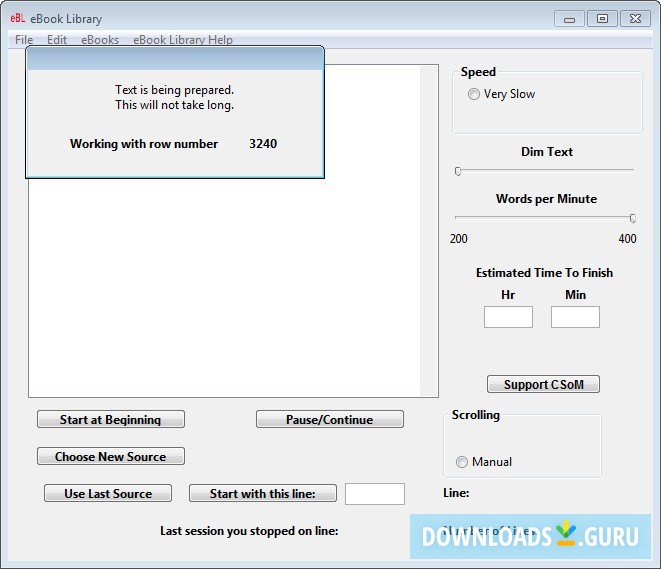Viewport: 661px width, 569px height.
Task: Maximize the eBook Library window
Action: [602, 19]
